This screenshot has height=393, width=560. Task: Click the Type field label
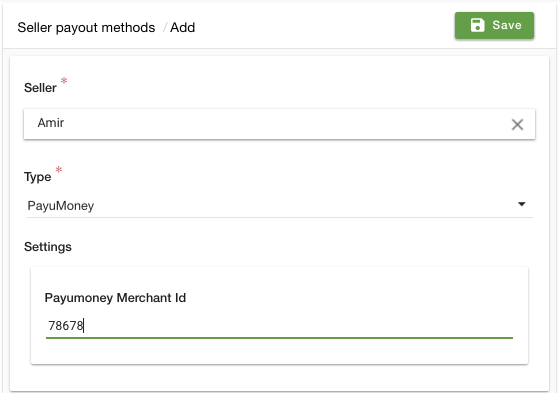[38, 177]
